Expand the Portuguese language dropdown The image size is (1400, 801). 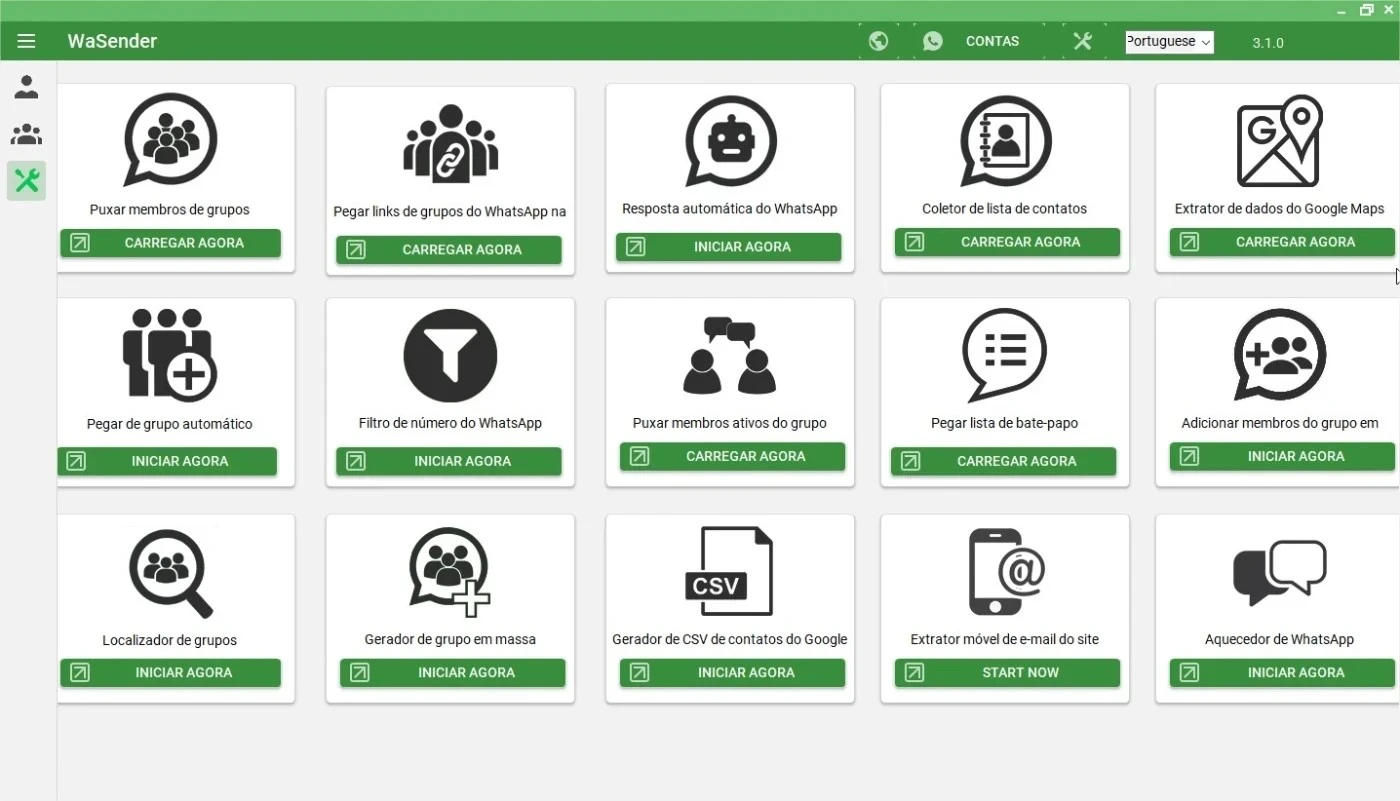click(x=1169, y=42)
